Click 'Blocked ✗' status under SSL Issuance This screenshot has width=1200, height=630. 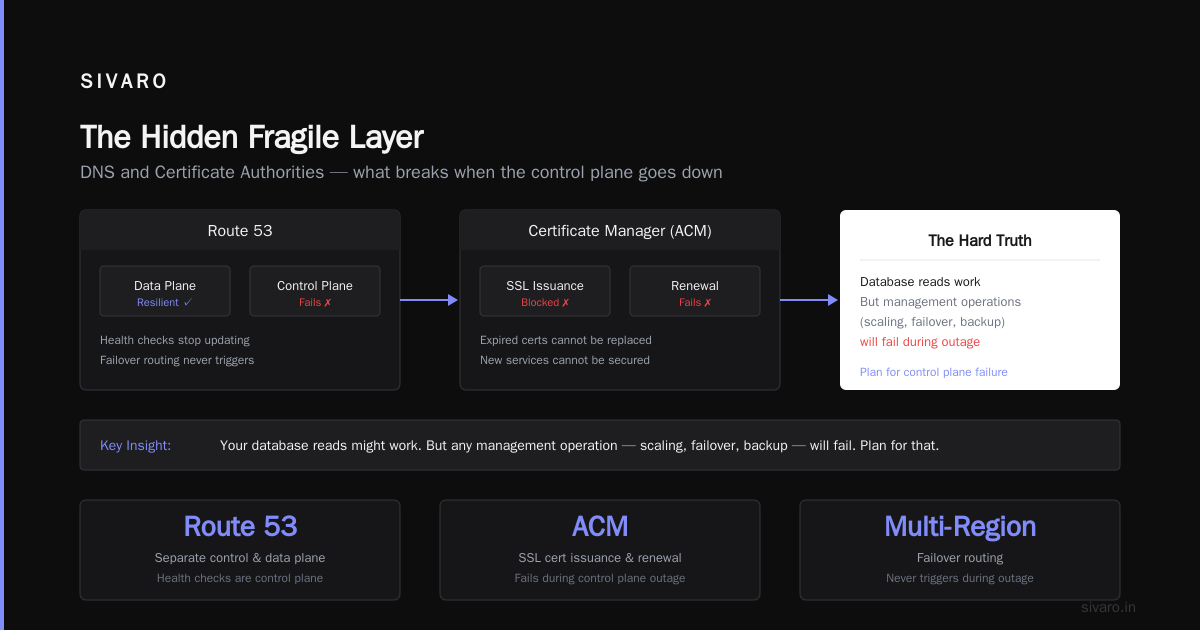tap(545, 302)
